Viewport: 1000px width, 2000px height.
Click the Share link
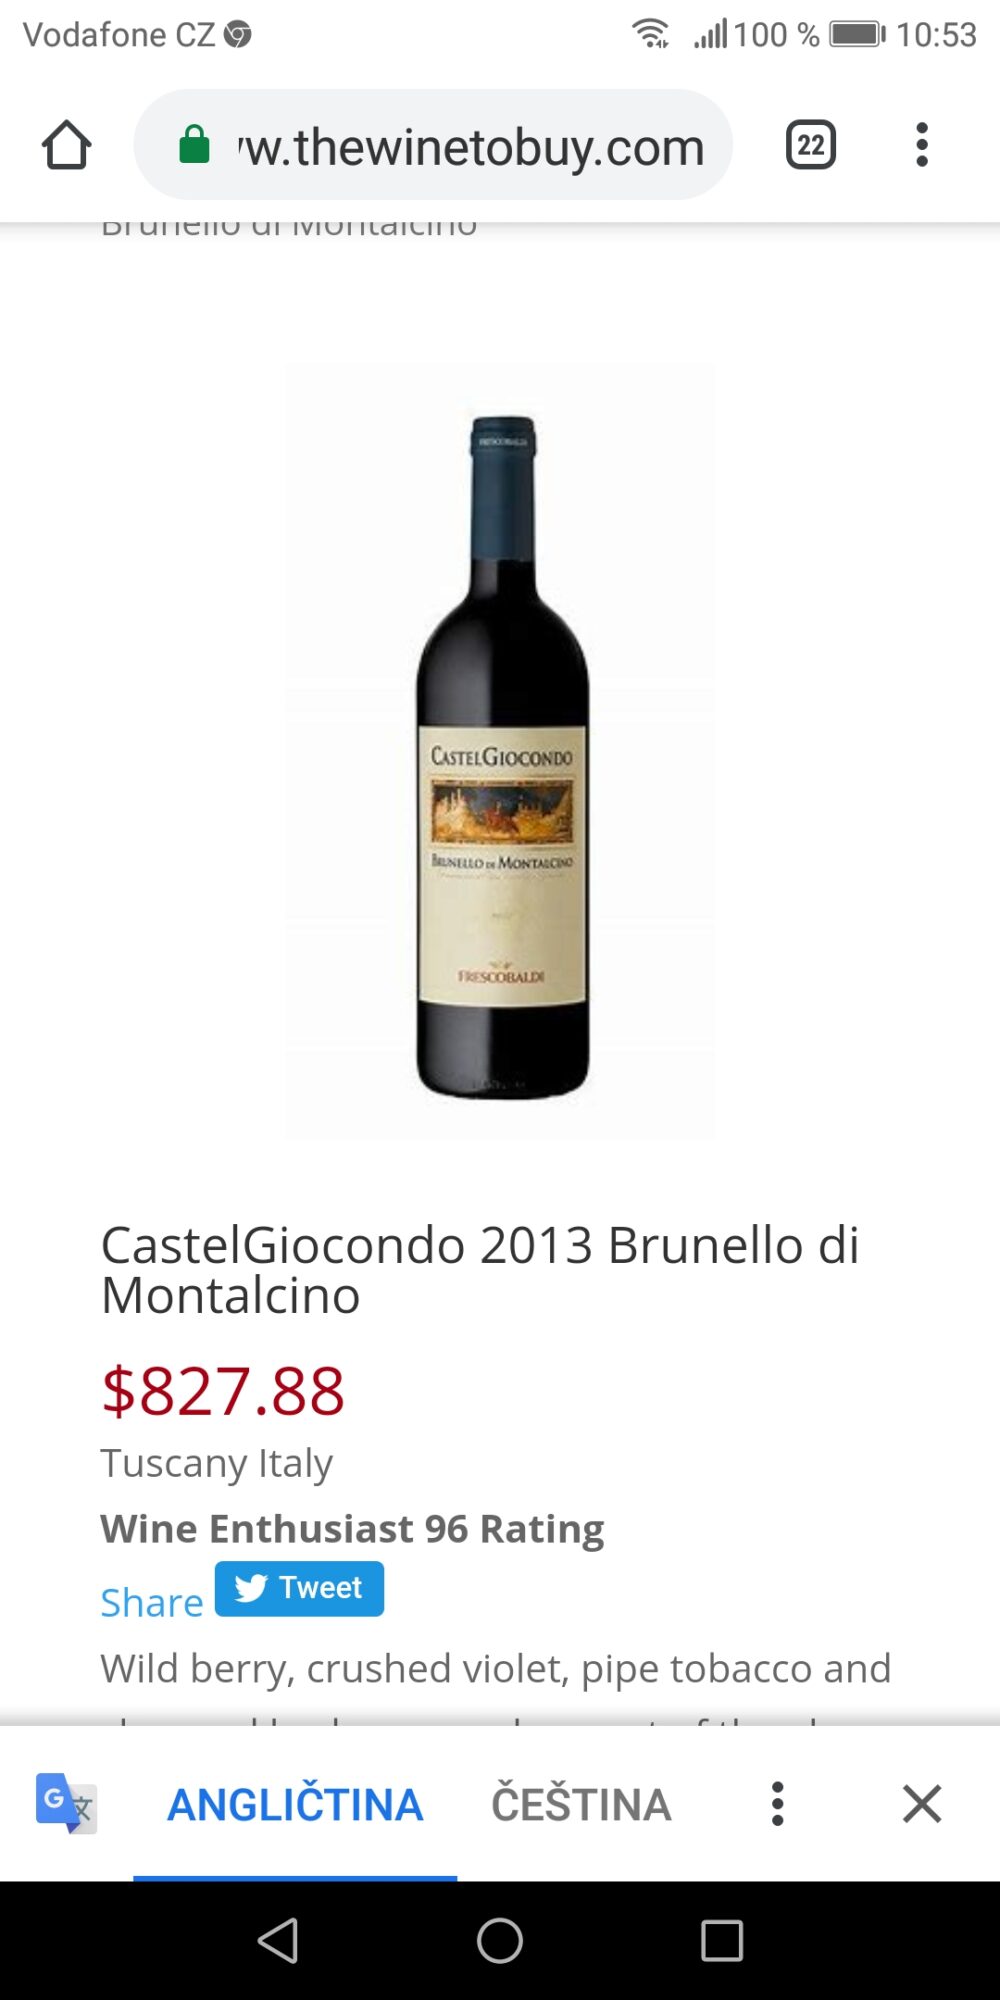tap(151, 1602)
